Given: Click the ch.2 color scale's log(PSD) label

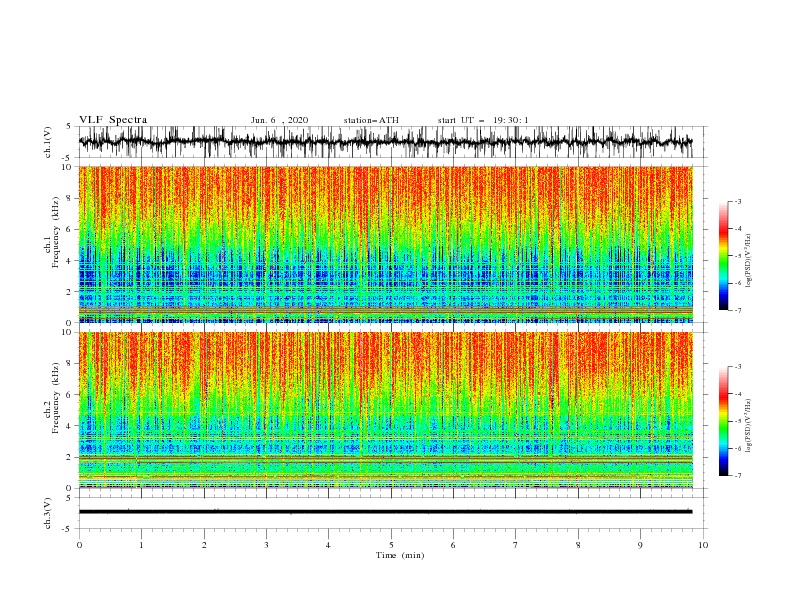Looking at the screenshot, I should (x=748, y=426).
